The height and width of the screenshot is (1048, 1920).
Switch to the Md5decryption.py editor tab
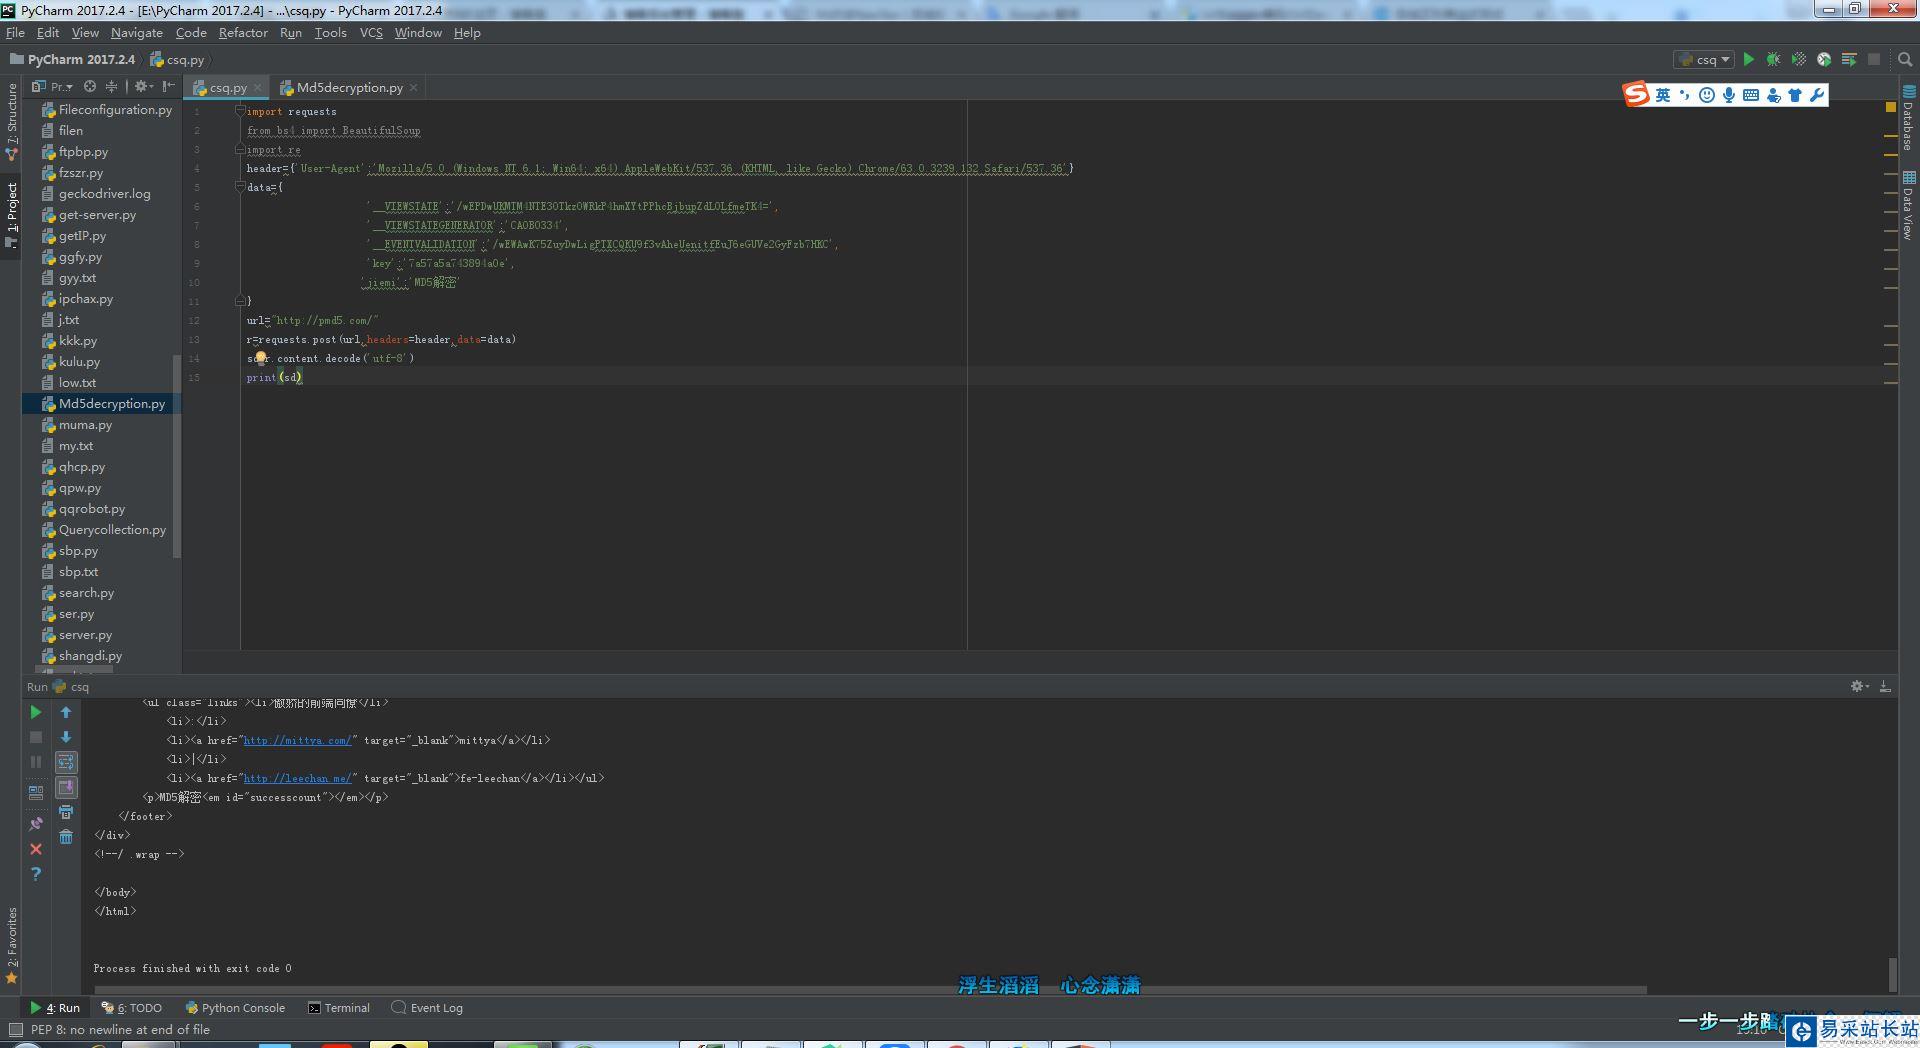(349, 88)
